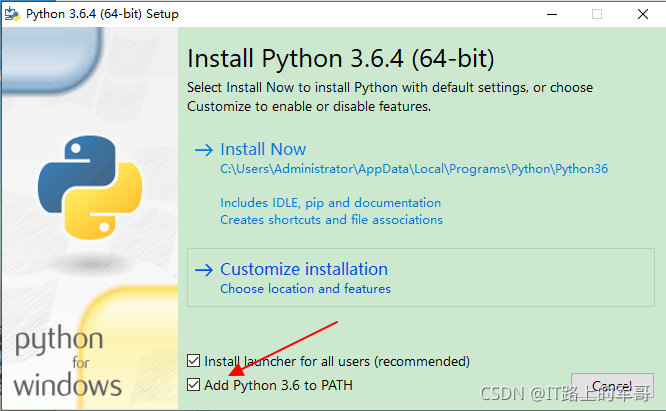This screenshot has width=666, height=411.
Task: Click the arrow icon beside Customize installation
Action: pos(203,270)
